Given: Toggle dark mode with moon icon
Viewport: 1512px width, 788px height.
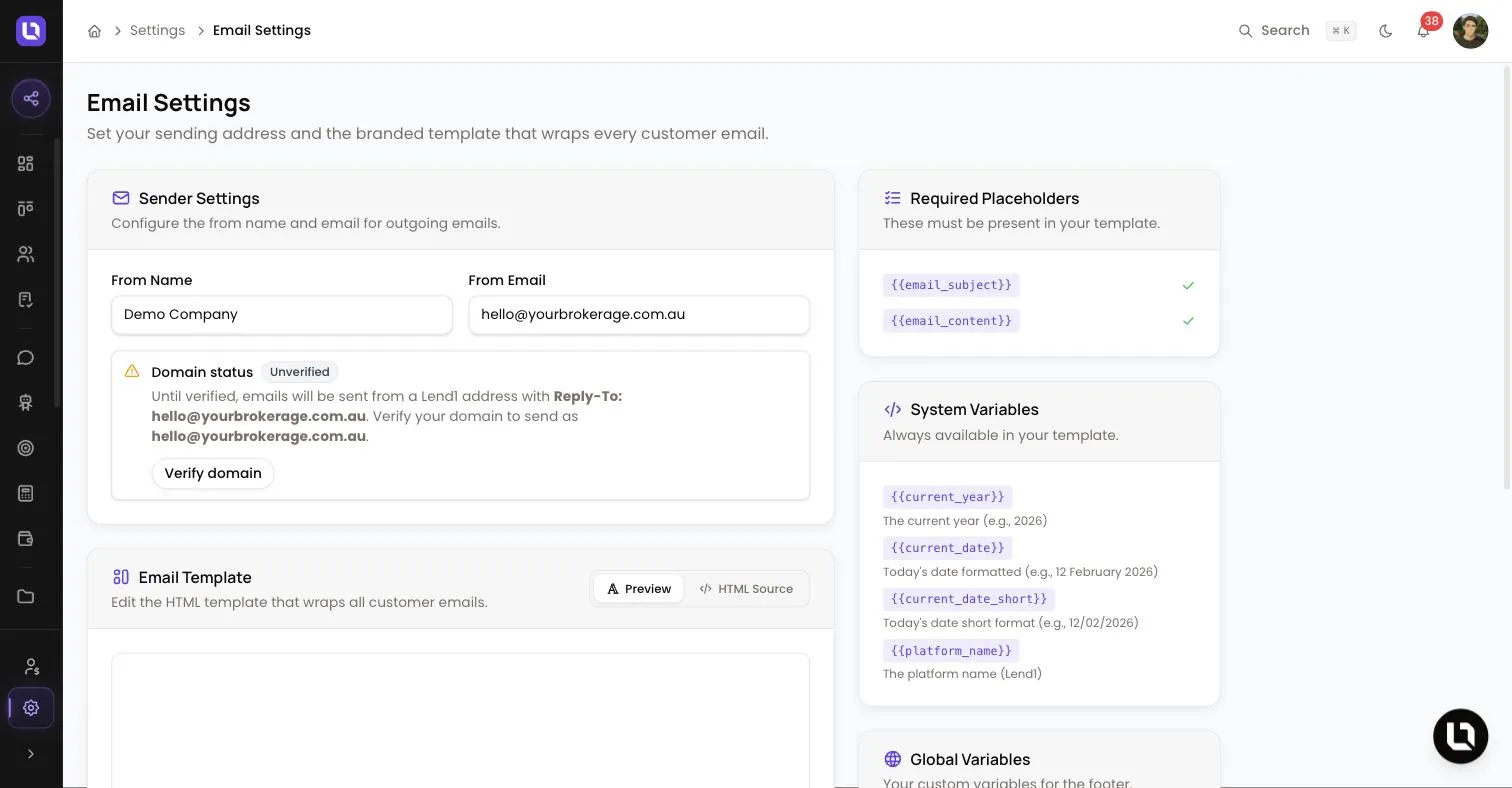Looking at the screenshot, I should pos(1386,31).
